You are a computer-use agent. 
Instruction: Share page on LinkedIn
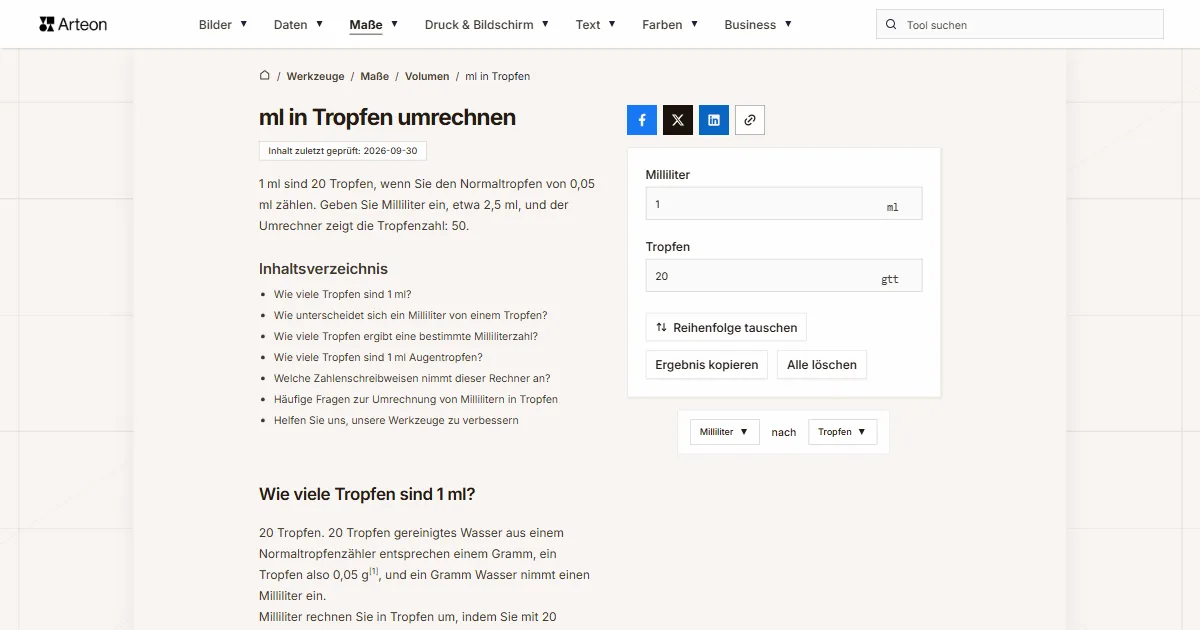[714, 120]
